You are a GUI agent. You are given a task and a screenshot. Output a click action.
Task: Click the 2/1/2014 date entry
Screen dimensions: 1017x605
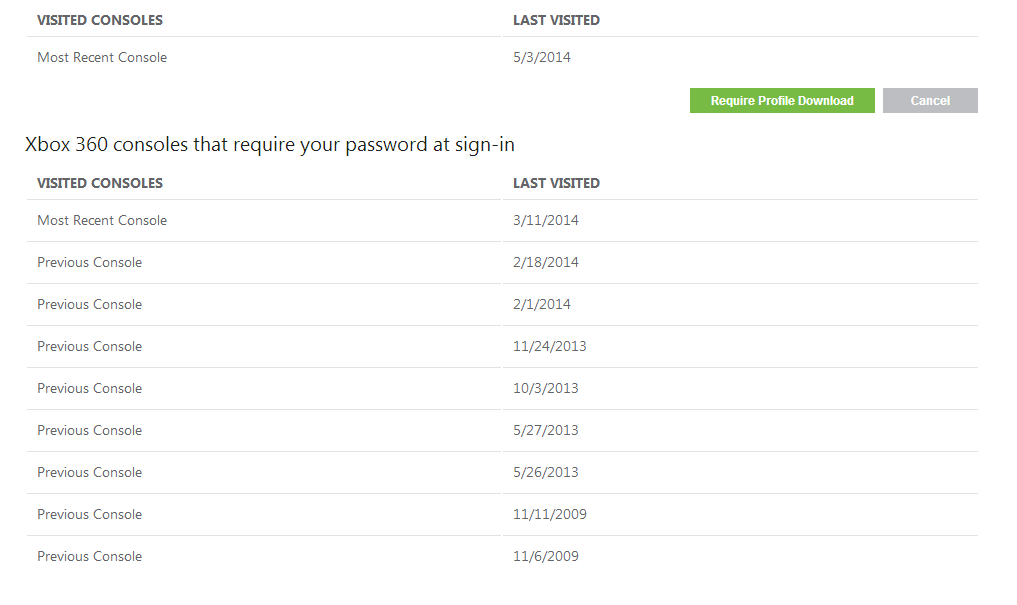(541, 305)
